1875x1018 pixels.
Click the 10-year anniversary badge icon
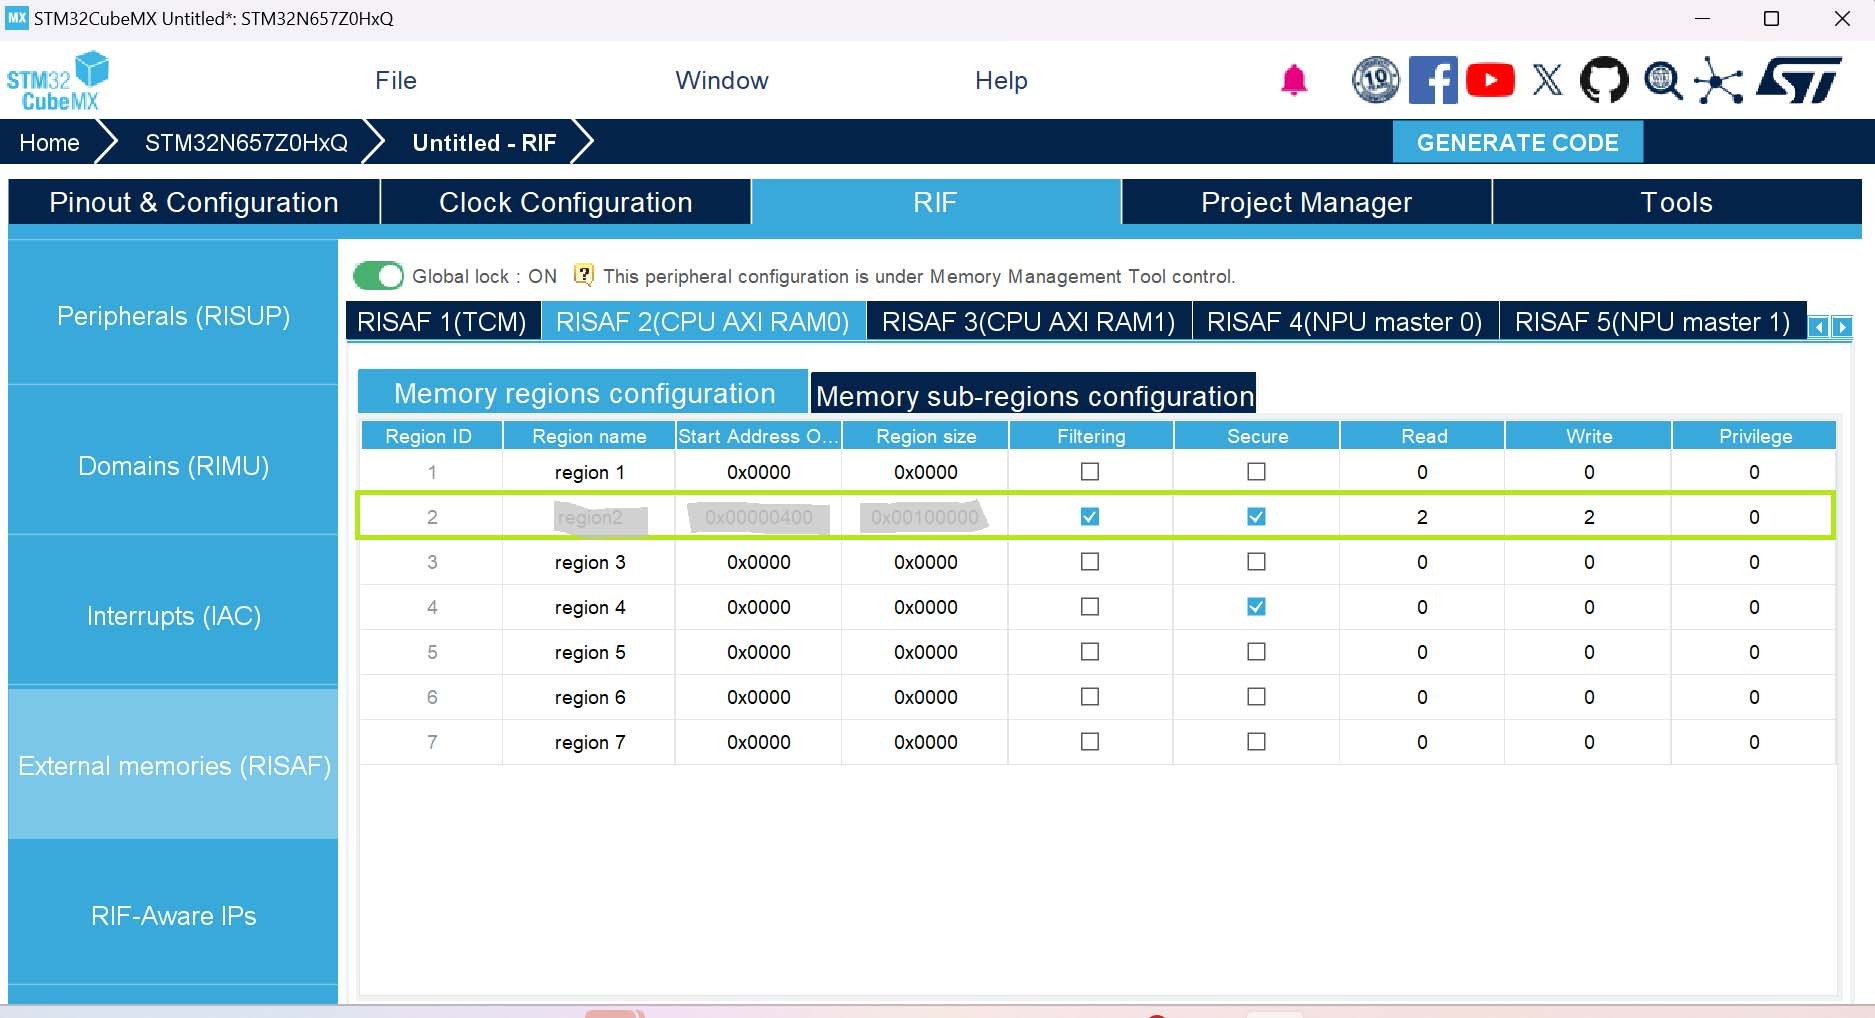1376,80
